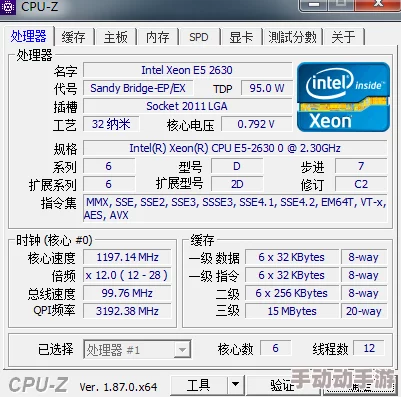This screenshot has width=401, height=397.
Task: Click the 验证 button
Action: click(282, 385)
